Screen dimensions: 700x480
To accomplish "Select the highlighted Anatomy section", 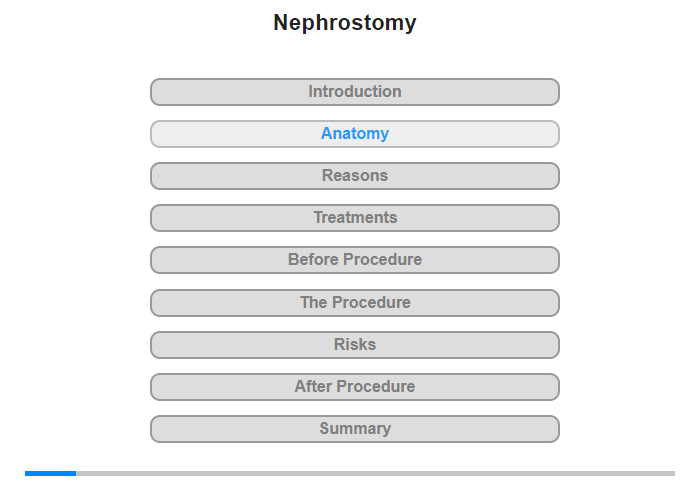I will [355, 134].
